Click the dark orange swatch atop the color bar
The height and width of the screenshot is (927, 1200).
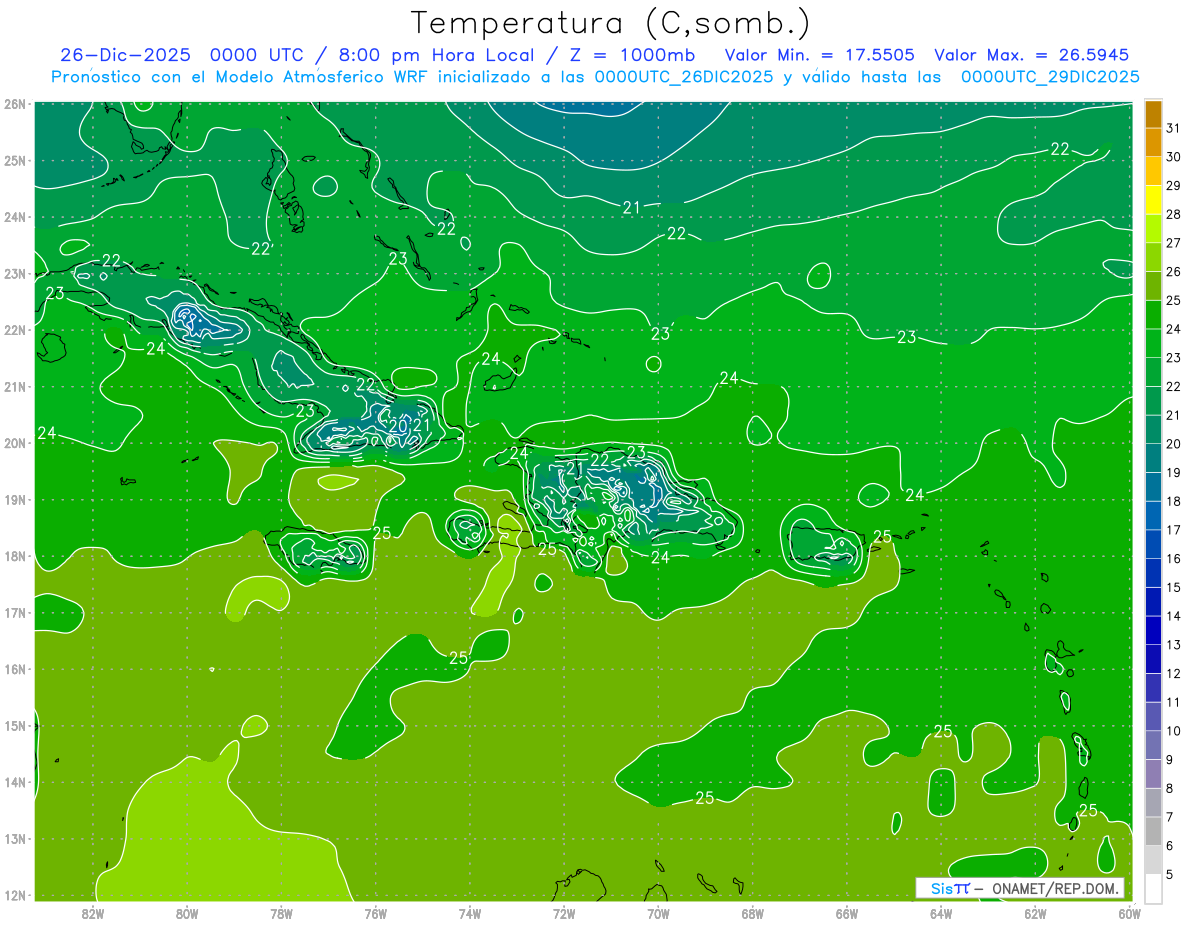pyautogui.click(x=1153, y=114)
